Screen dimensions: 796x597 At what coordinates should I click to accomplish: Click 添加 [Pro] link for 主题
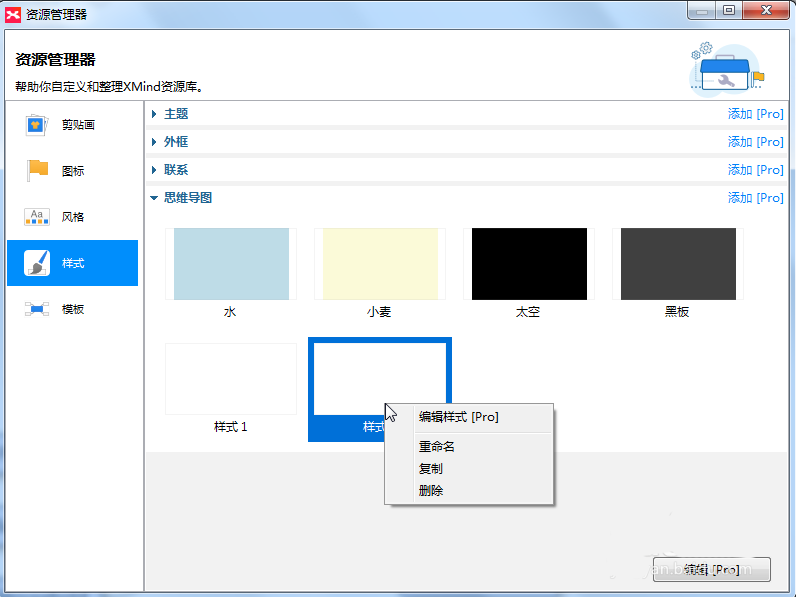755,114
